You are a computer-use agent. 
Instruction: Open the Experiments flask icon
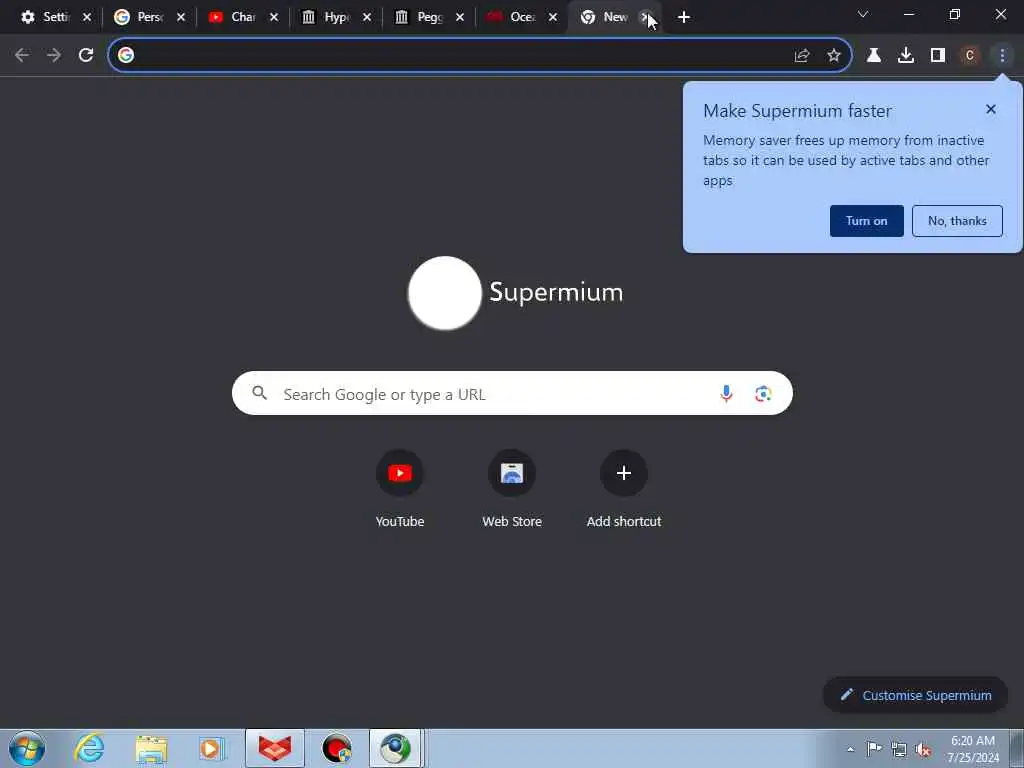pos(874,56)
